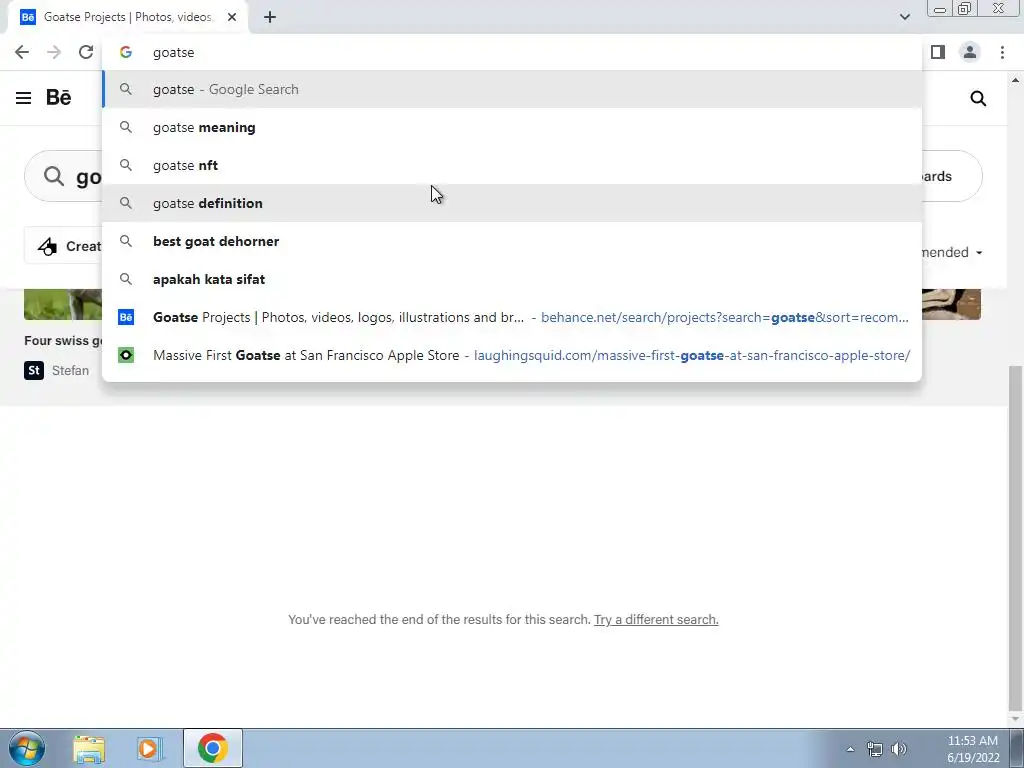The width and height of the screenshot is (1024, 768).
Task: Select 'goatse - Google Search' suggestion
Action: click(512, 89)
